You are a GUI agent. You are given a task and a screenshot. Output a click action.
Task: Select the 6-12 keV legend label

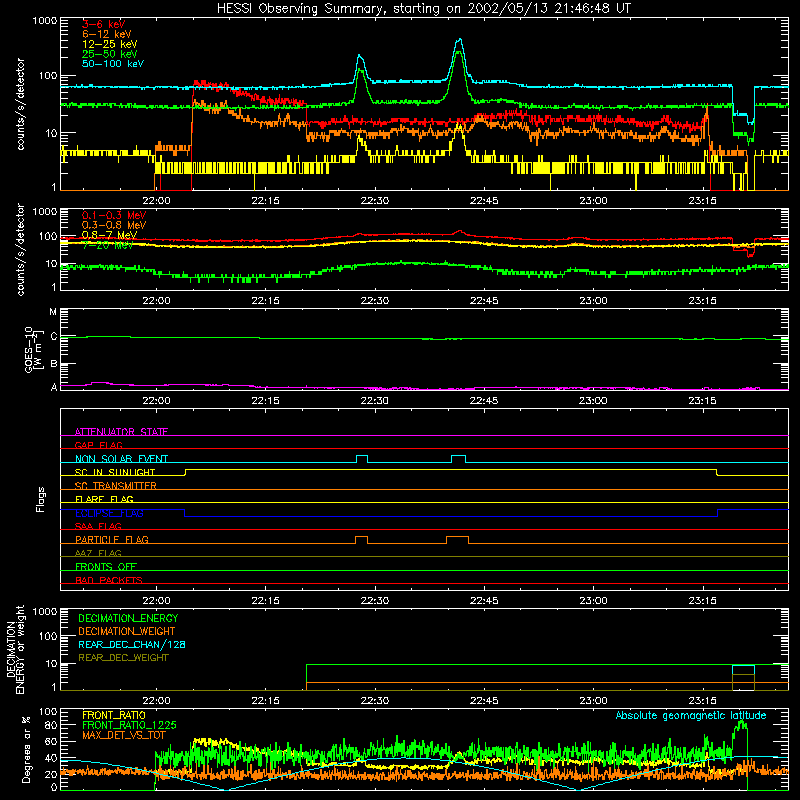coord(107,34)
